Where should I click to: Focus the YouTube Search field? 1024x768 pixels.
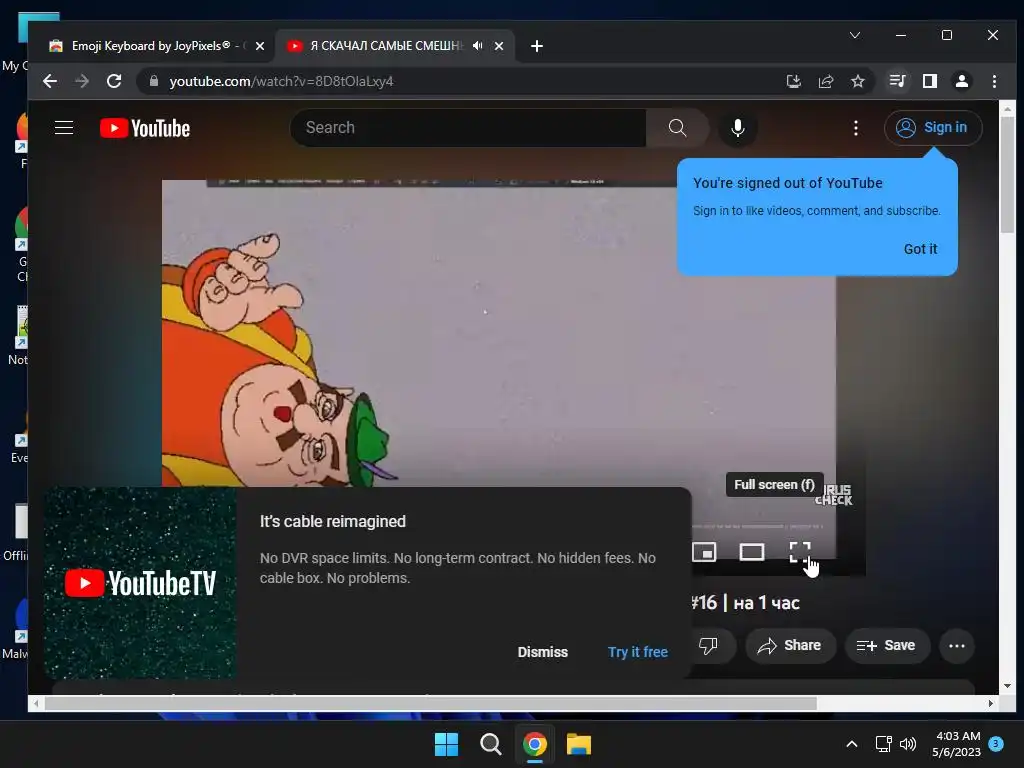pos(468,128)
